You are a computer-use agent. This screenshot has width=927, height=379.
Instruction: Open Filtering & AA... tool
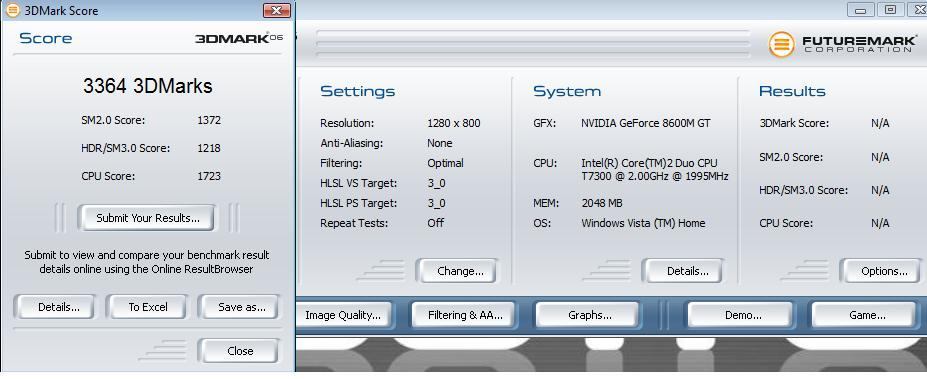pyautogui.click(x=464, y=315)
